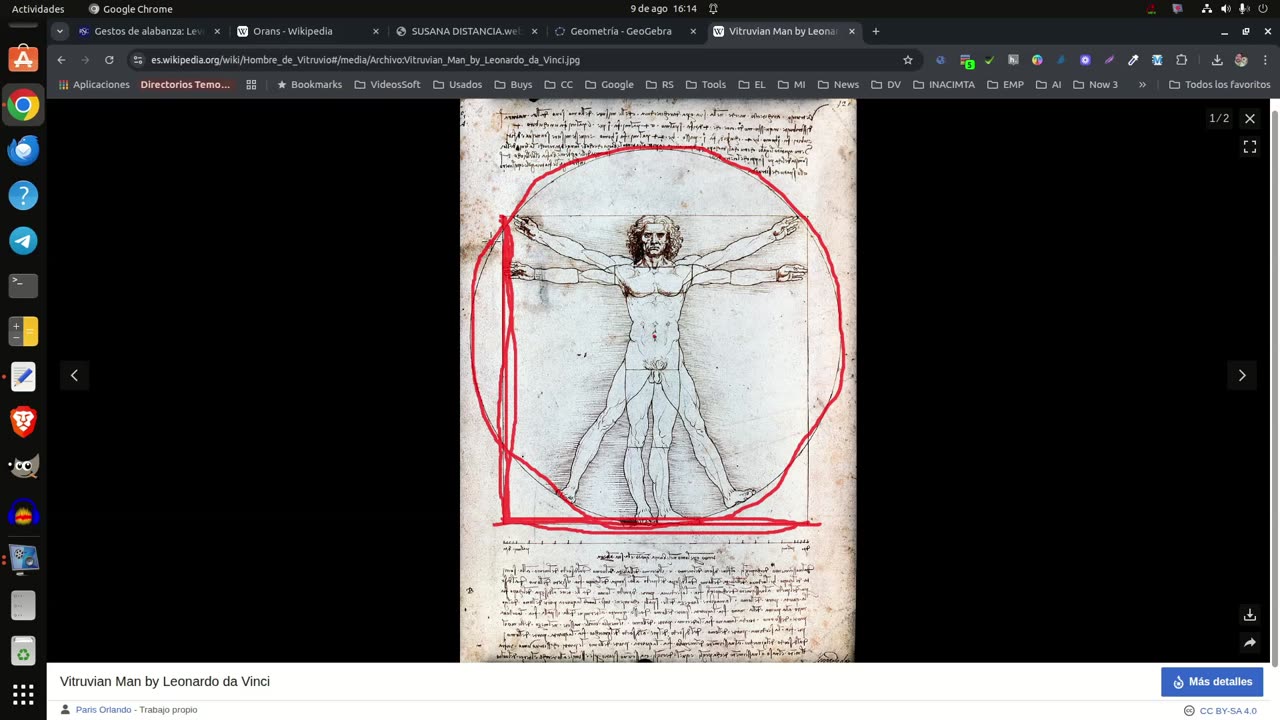The height and width of the screenshot is (720, 1280).
Task: Expand the tab search dropdown
Action: click(x=60, y=31)
